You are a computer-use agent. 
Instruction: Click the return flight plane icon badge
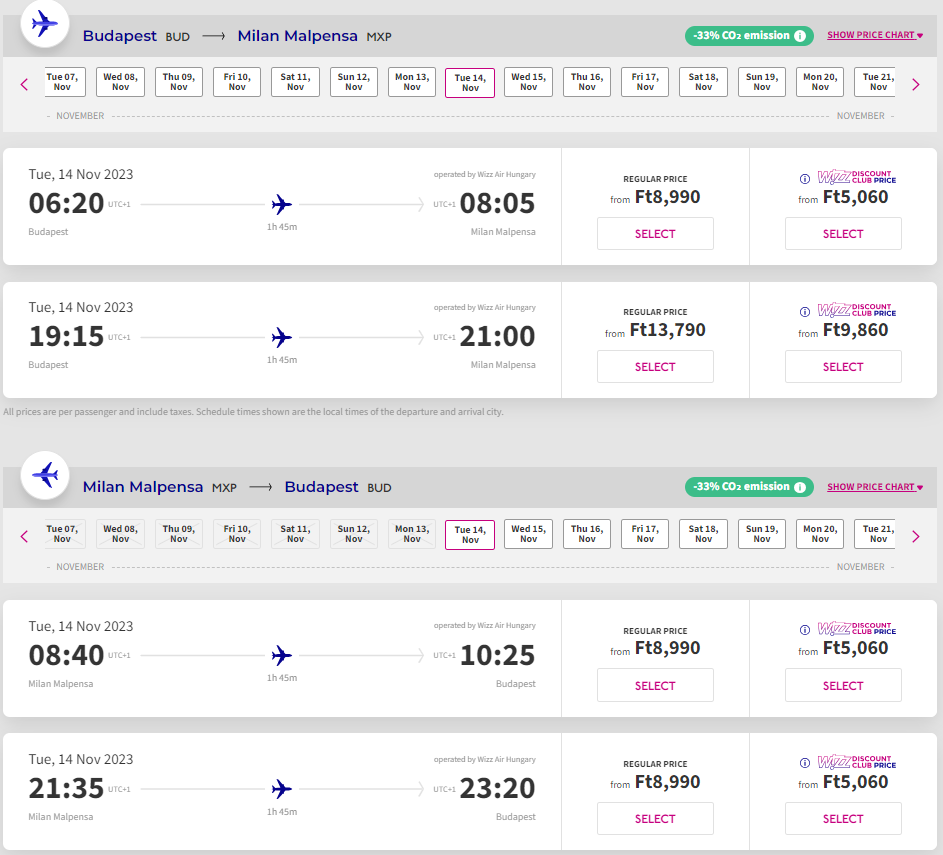[x=45, y=476]
